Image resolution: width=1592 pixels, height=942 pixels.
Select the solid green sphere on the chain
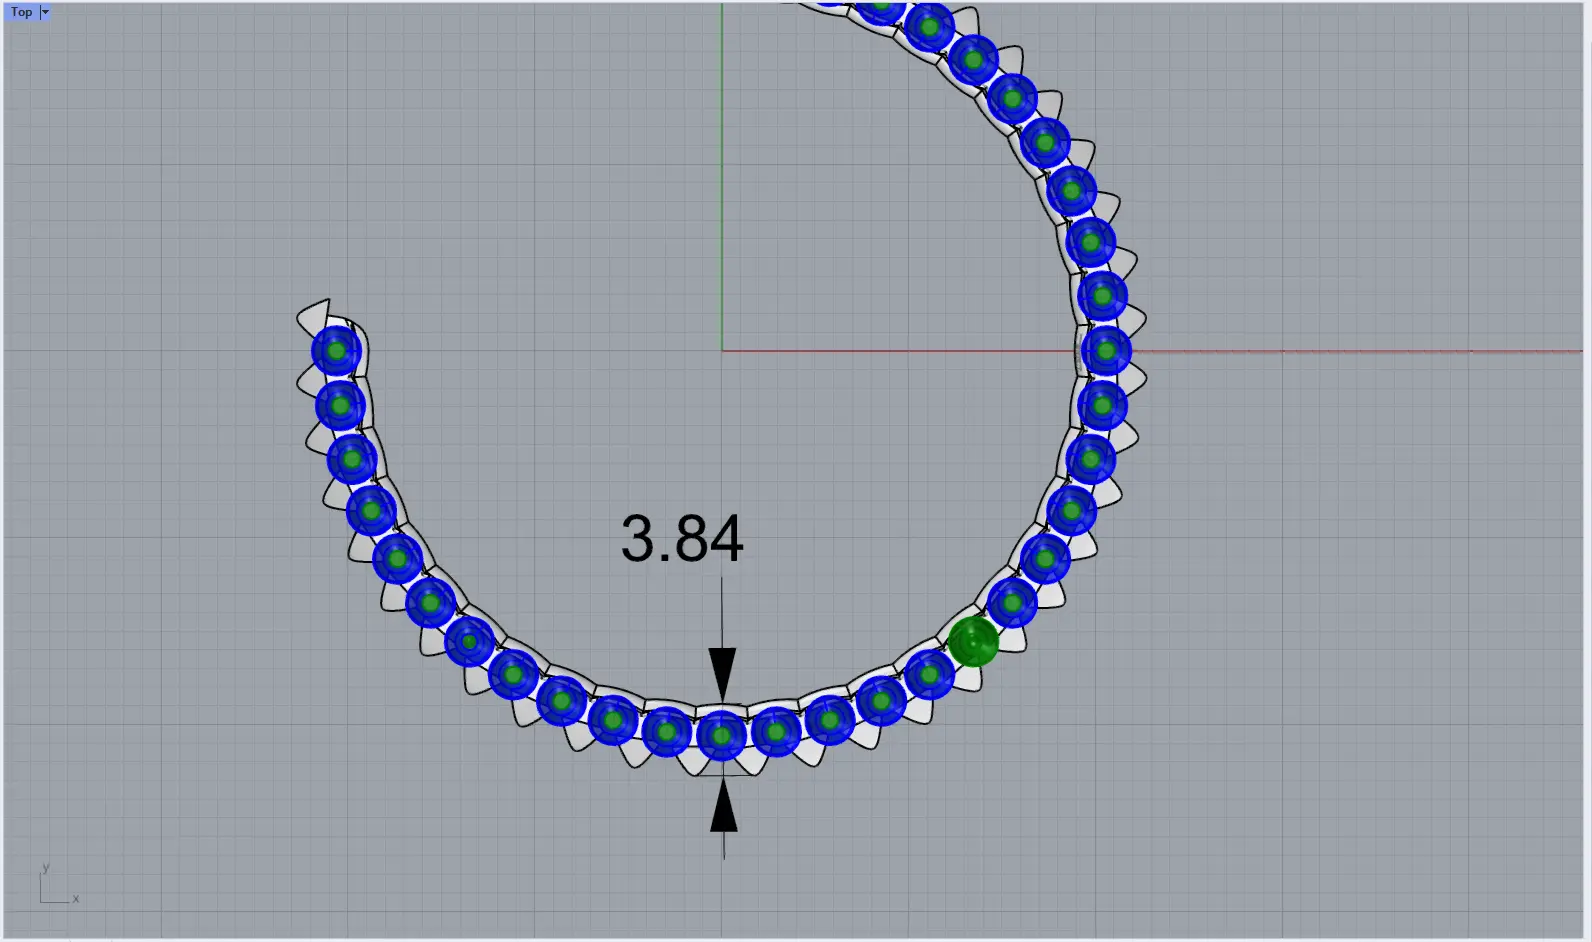click(973, 641)
